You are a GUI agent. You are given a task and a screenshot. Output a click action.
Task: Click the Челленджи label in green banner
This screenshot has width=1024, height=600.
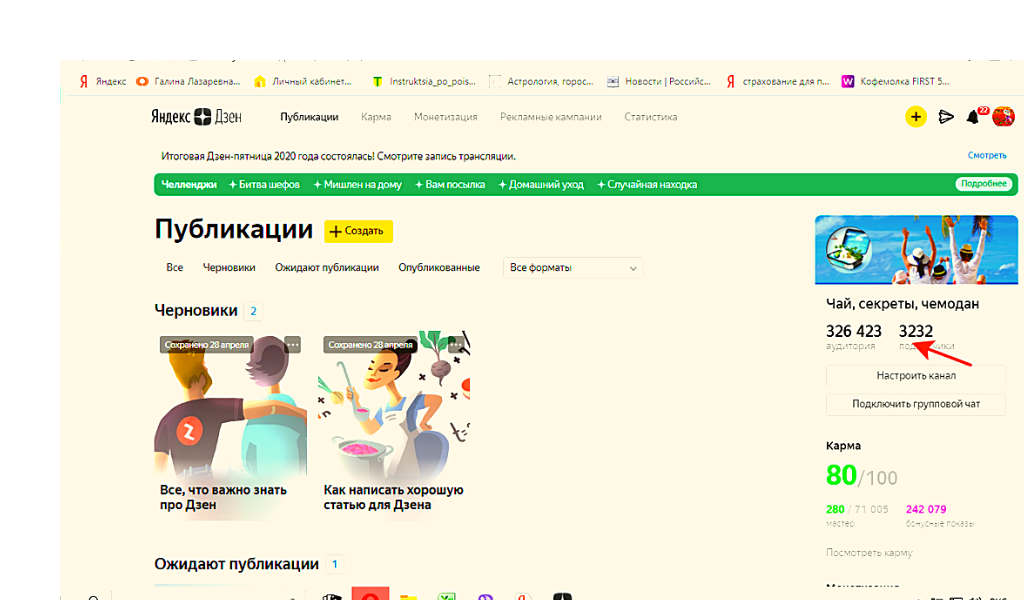(x=189, y=185)
